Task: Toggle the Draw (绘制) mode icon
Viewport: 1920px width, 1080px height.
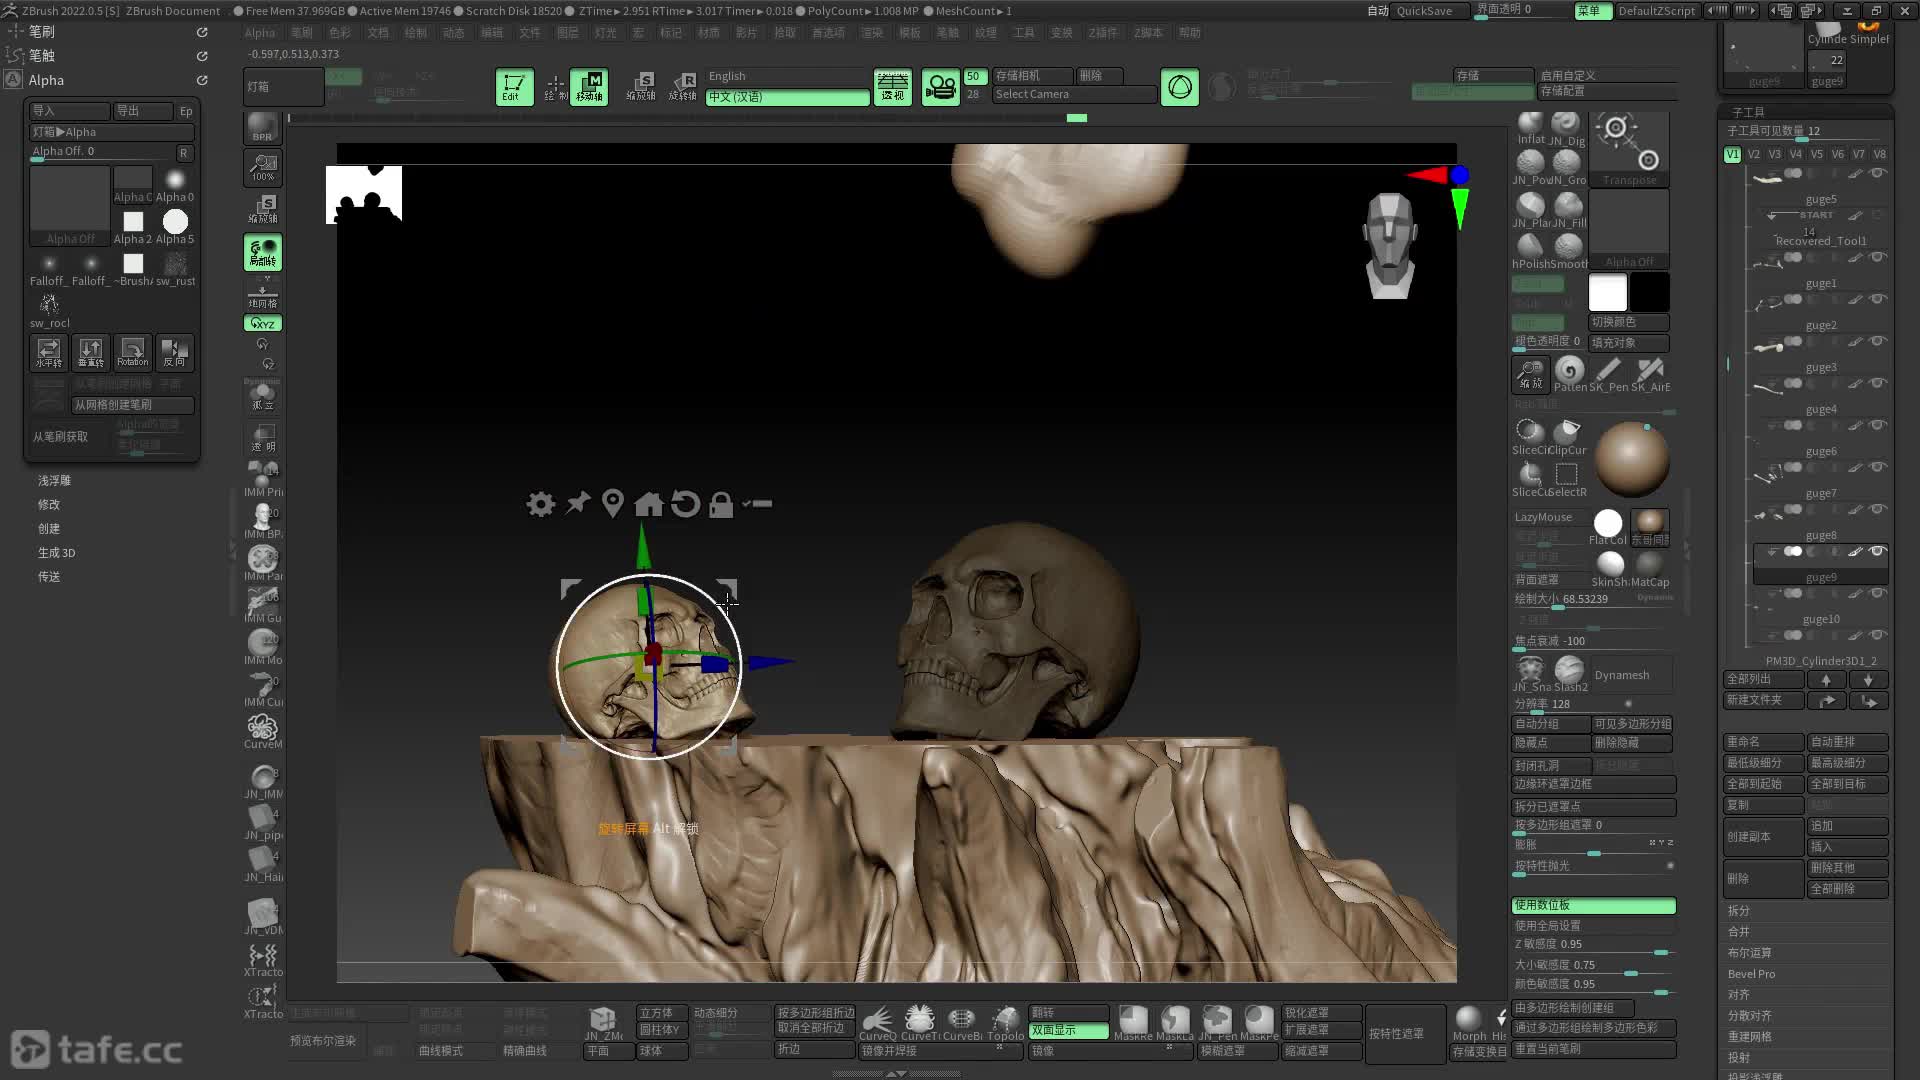Action: point(555,87)
